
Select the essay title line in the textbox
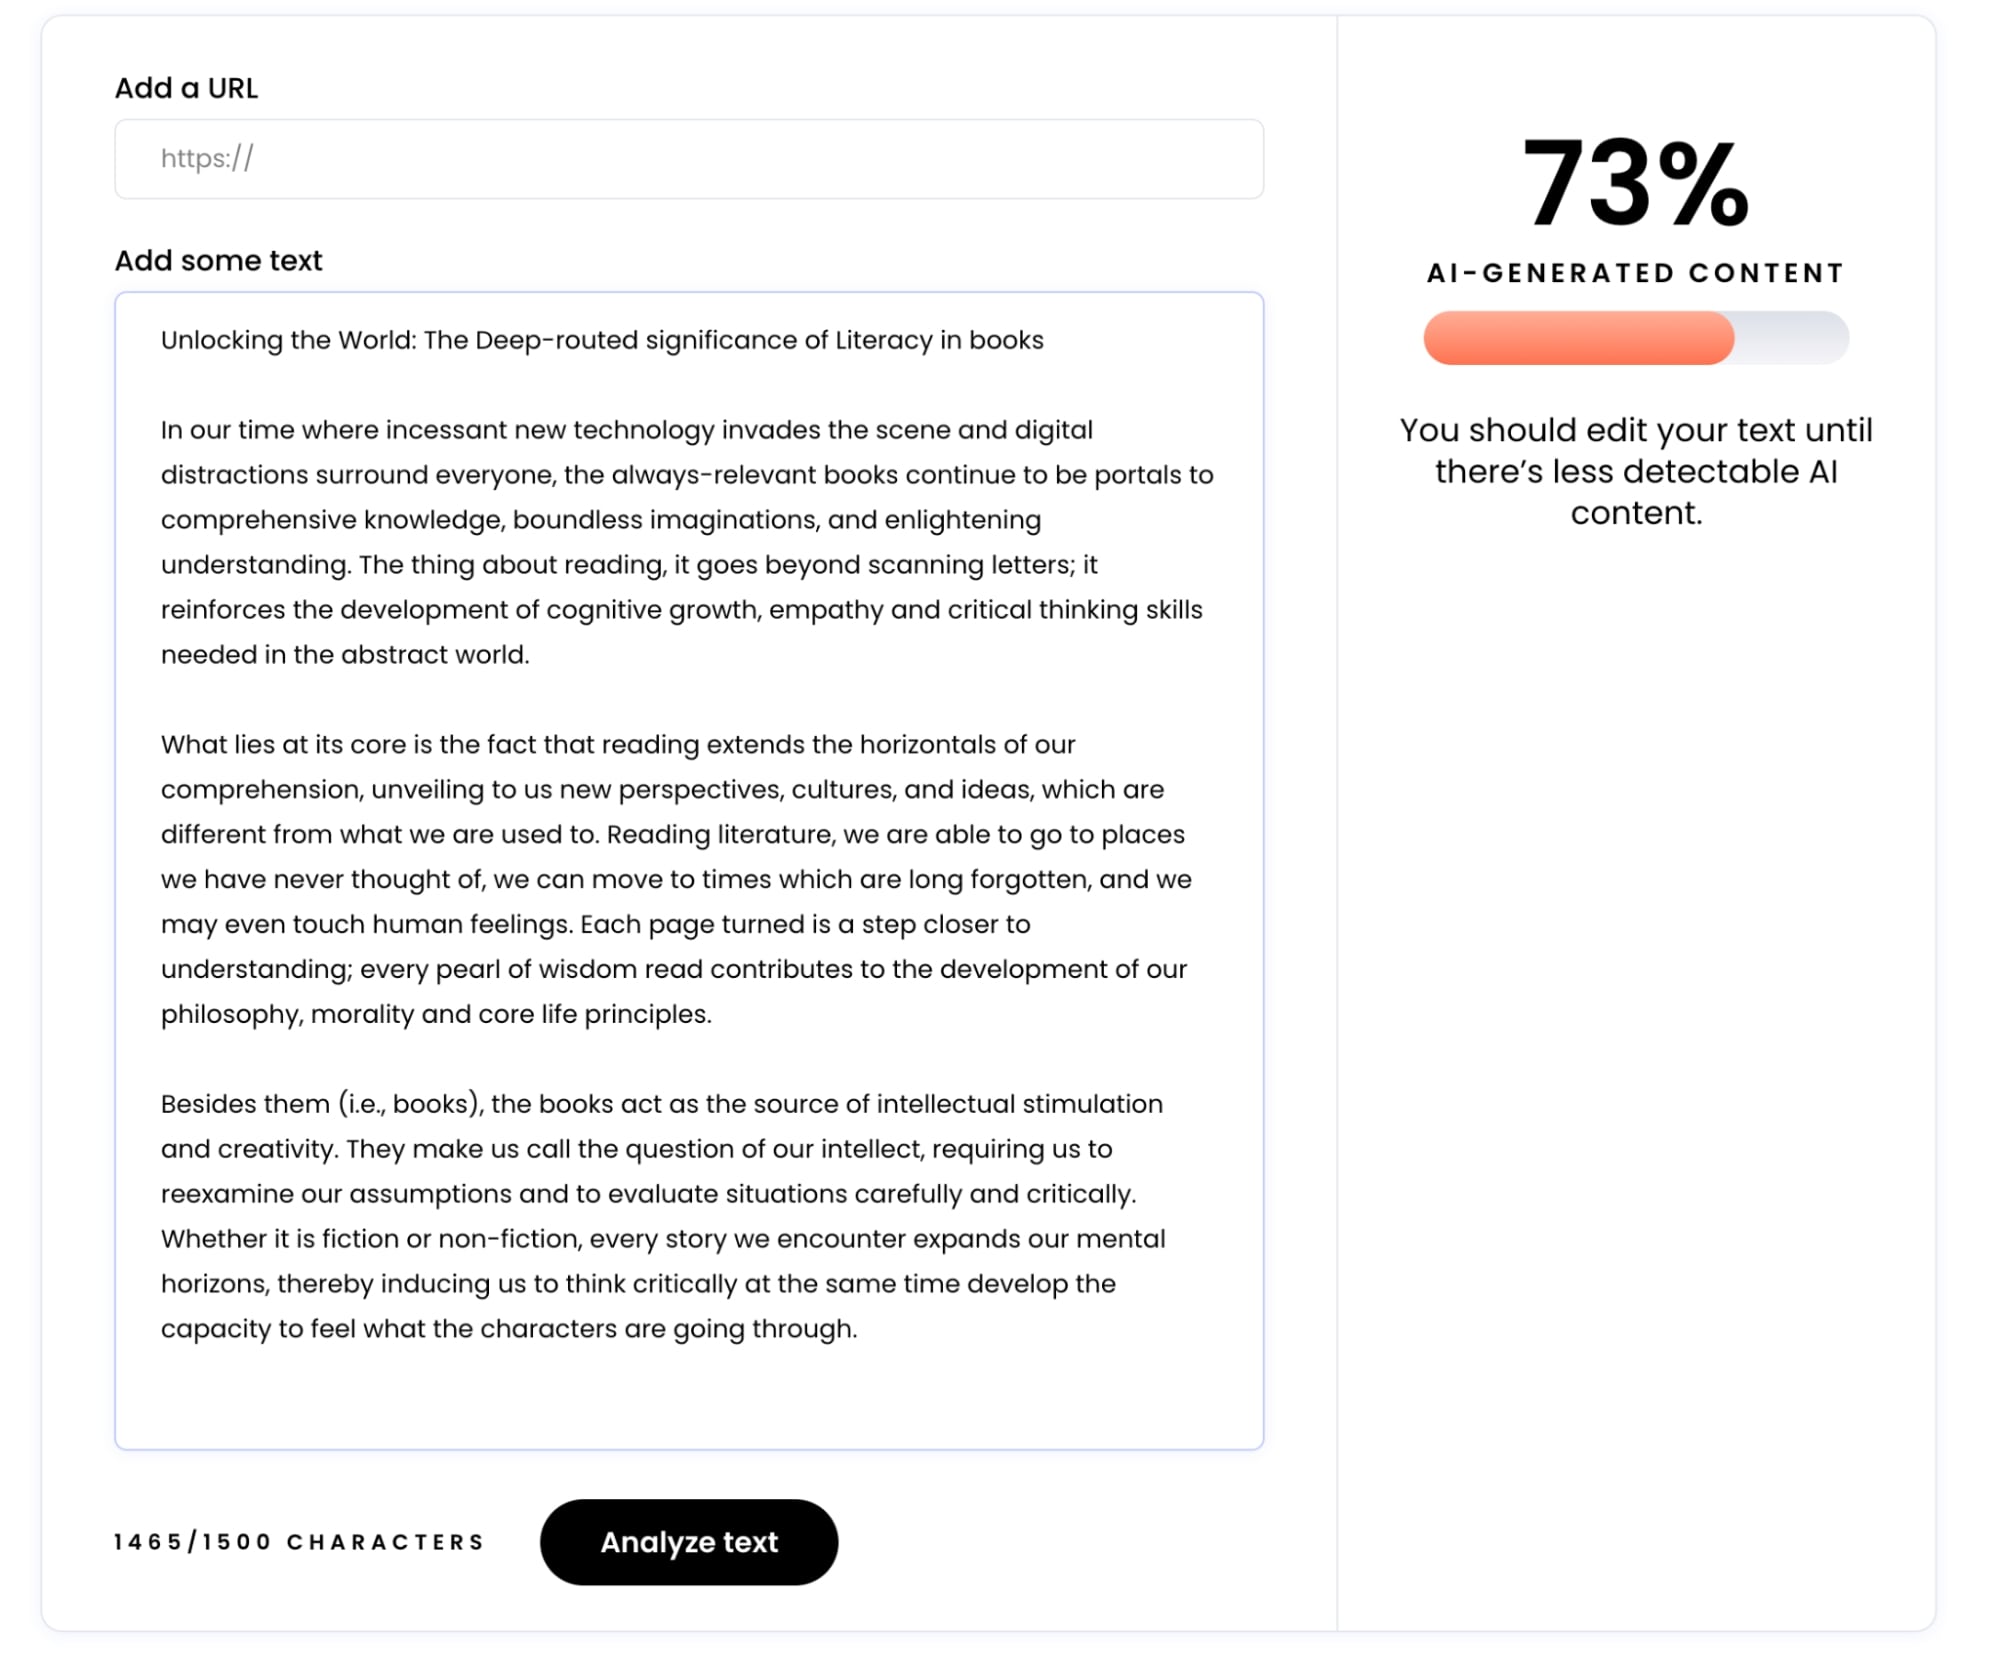point(600,338)
